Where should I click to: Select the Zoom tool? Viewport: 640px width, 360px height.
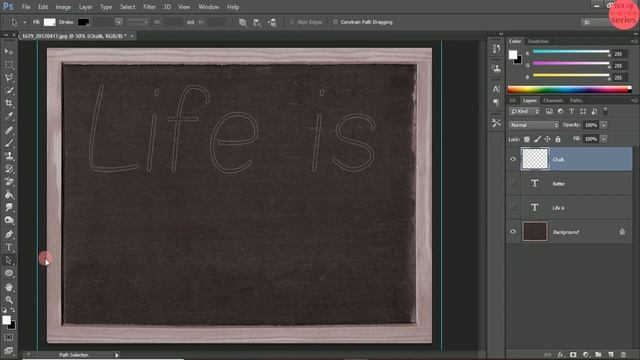pos(9,300)
